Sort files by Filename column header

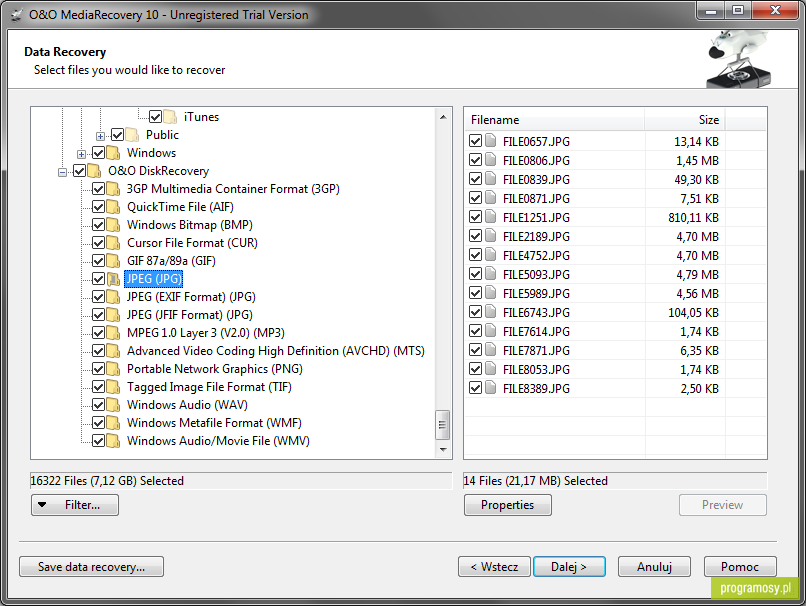554,120
